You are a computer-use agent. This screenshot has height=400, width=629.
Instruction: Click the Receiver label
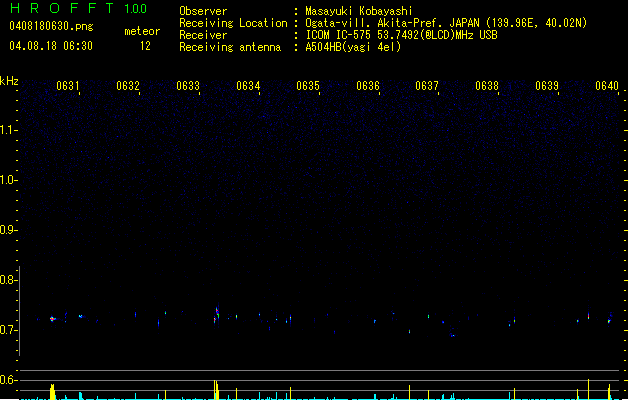tap(203, 35)
